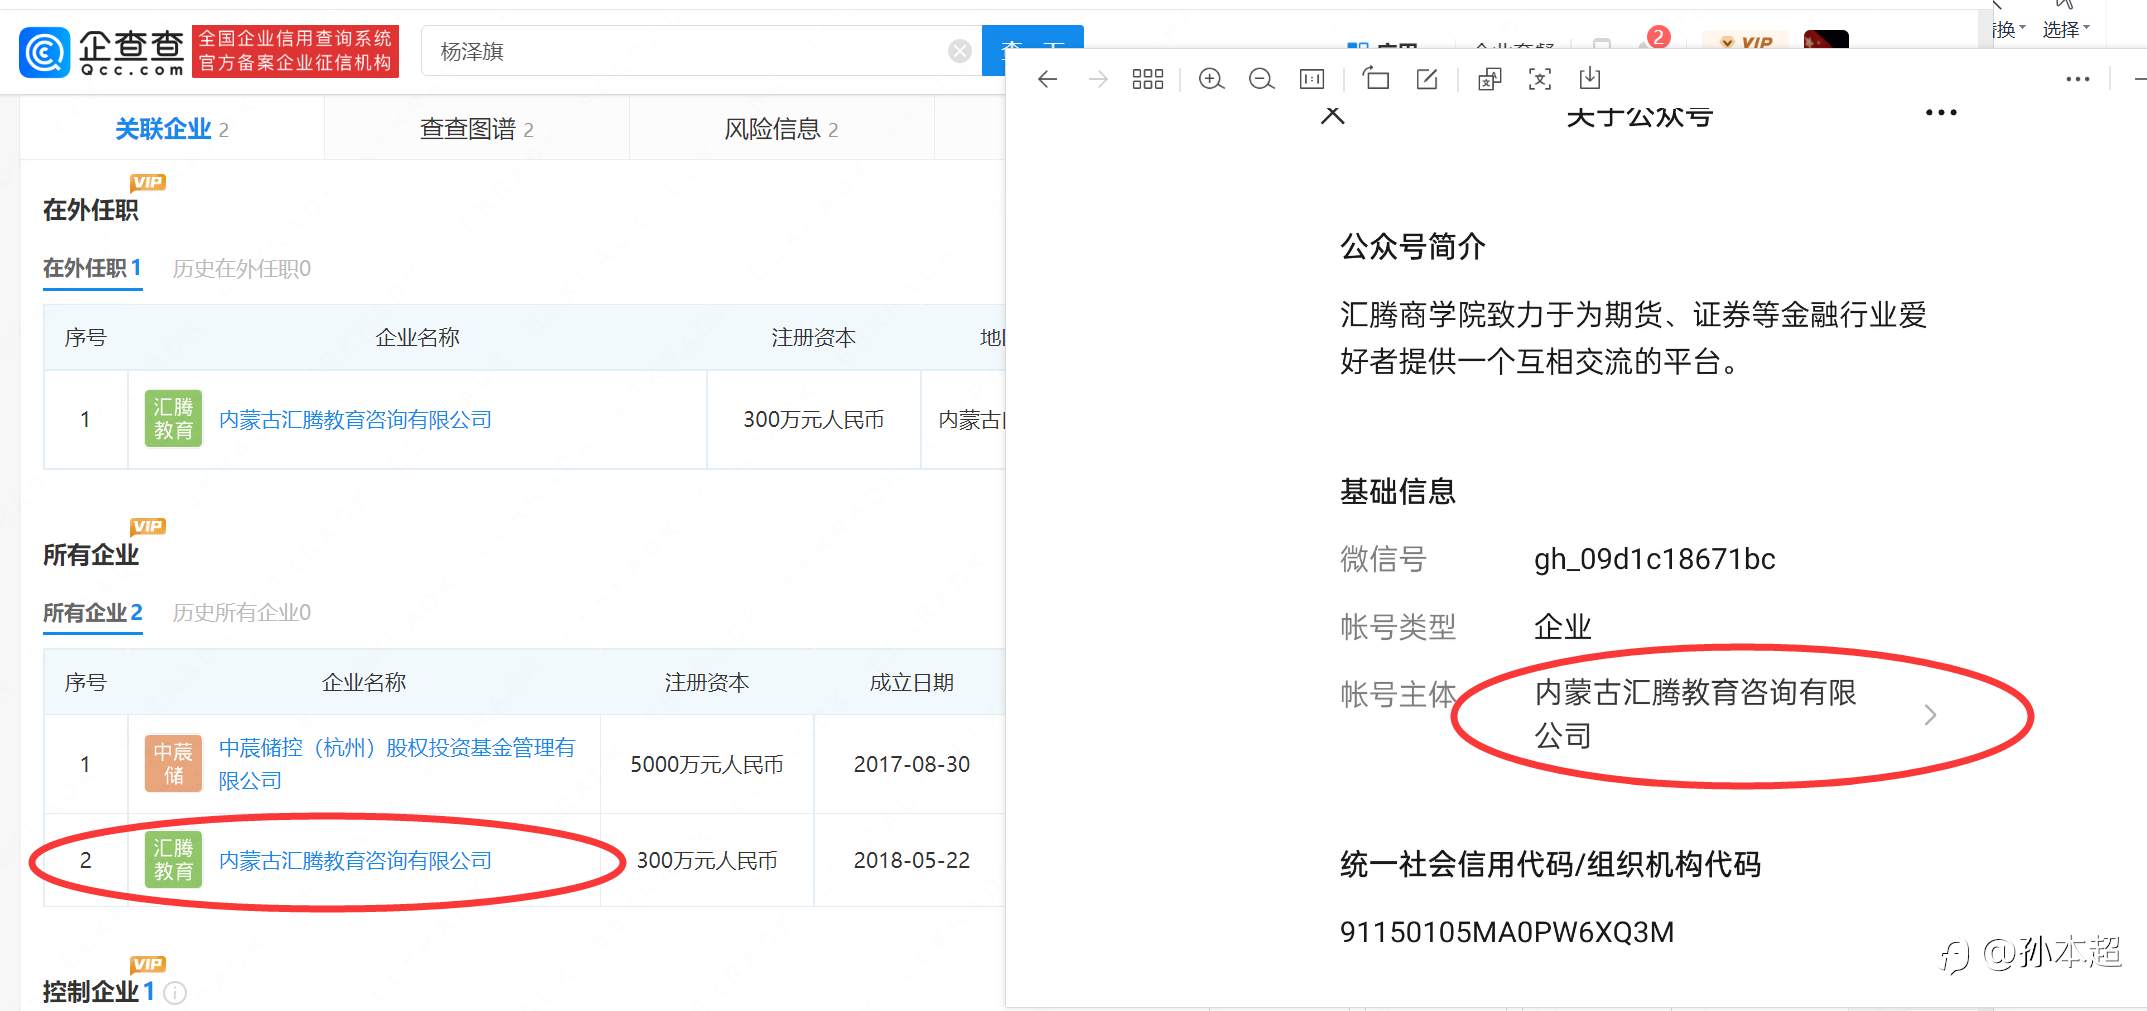Go back with the left arrow
Image resolution: width=2147 pixels, height=1011 pixels.
pos(1047,79)
